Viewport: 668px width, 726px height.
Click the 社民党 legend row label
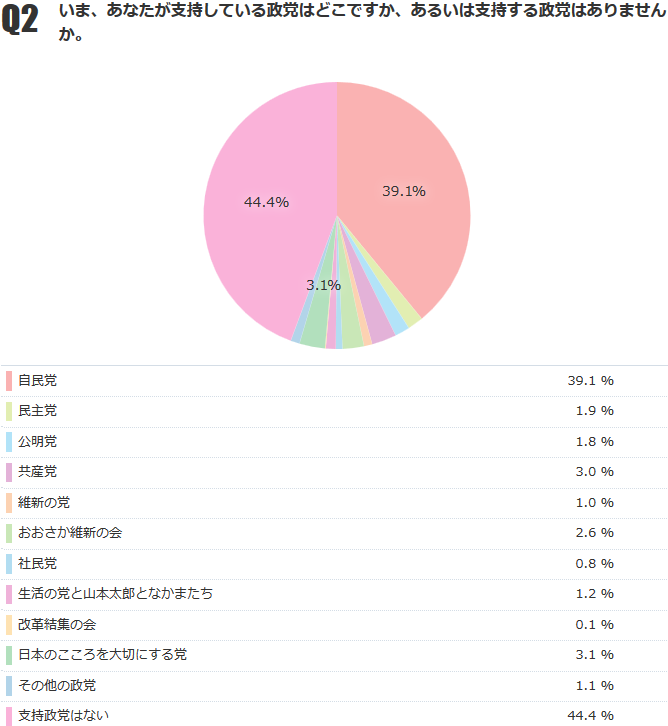click(x=38, y=563)
